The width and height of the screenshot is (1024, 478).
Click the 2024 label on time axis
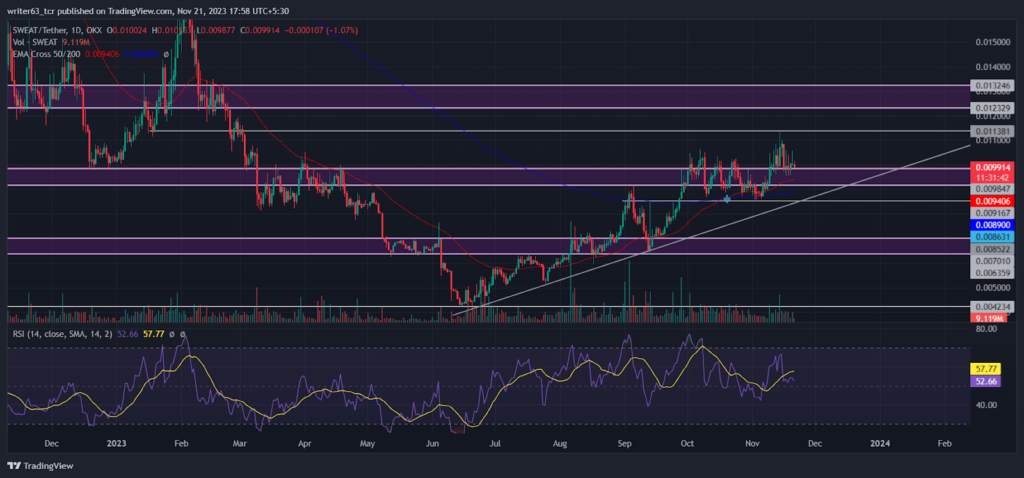tap(880, 443)
